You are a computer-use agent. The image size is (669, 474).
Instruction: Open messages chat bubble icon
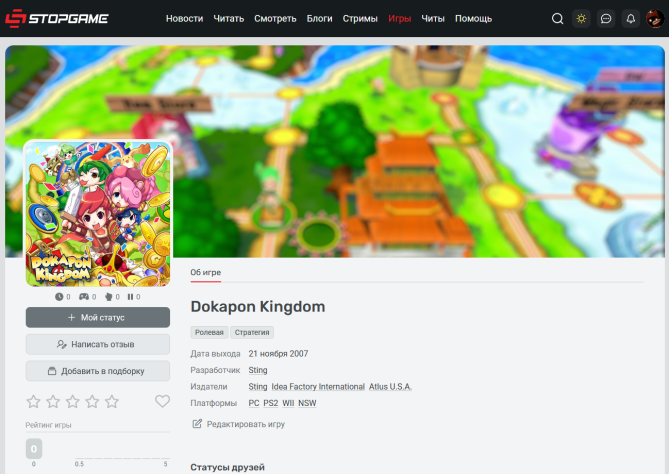click(x=606, y=18)
